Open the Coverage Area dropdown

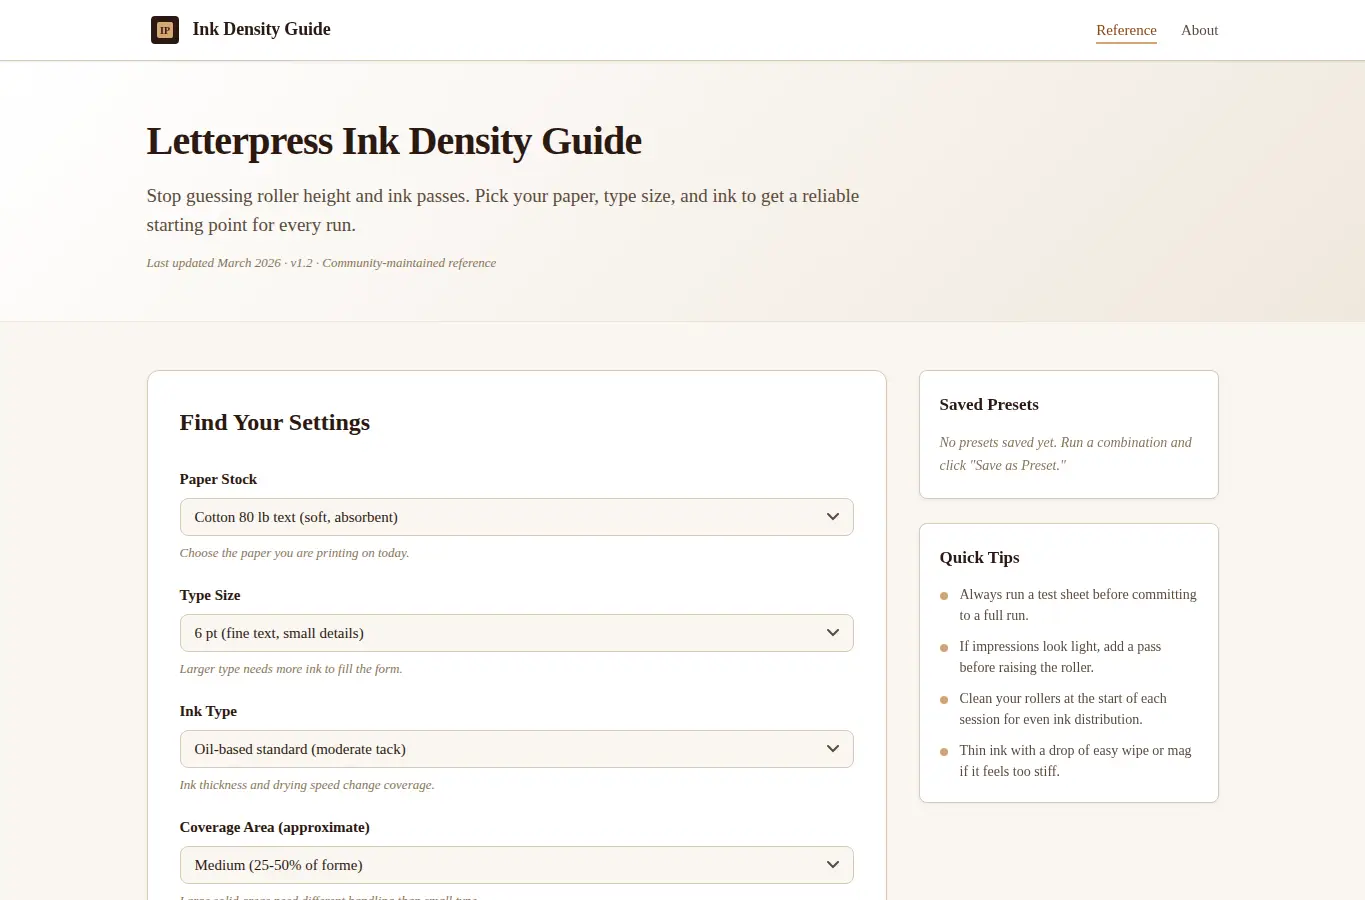click(516, 865)
